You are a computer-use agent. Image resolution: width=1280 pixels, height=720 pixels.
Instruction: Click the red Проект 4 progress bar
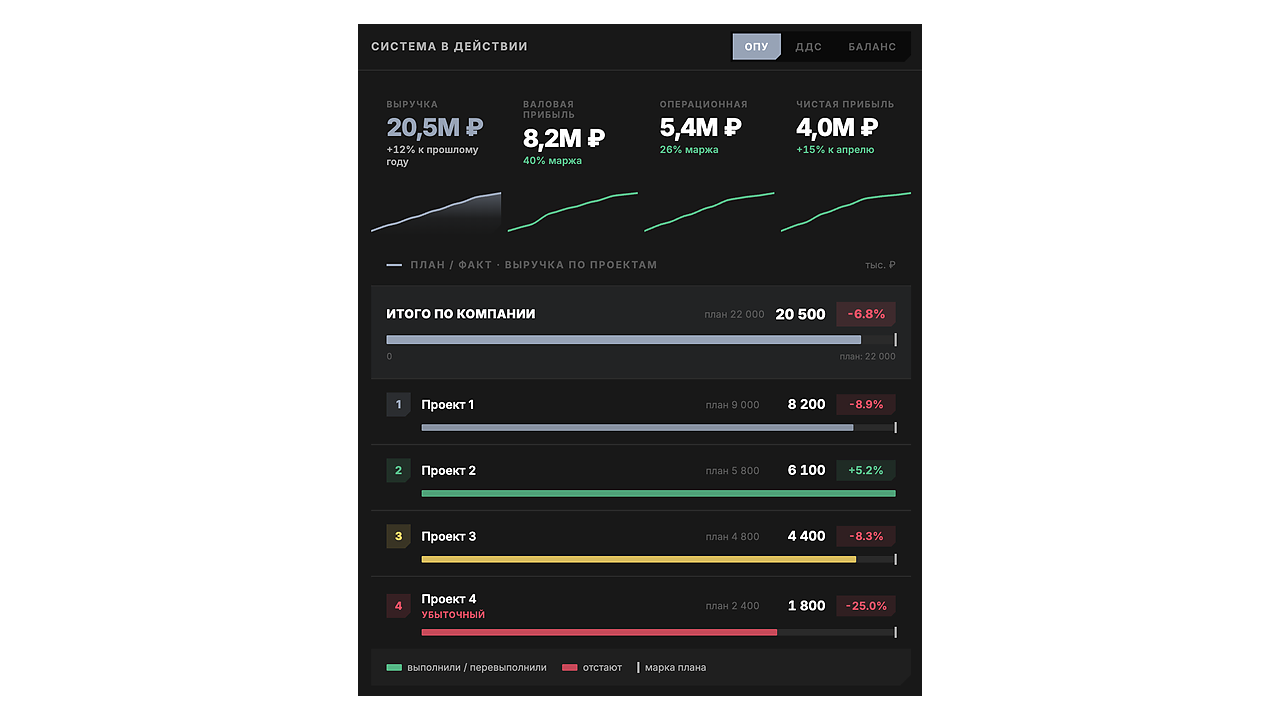pyautogui.click(x=658, y=632)
